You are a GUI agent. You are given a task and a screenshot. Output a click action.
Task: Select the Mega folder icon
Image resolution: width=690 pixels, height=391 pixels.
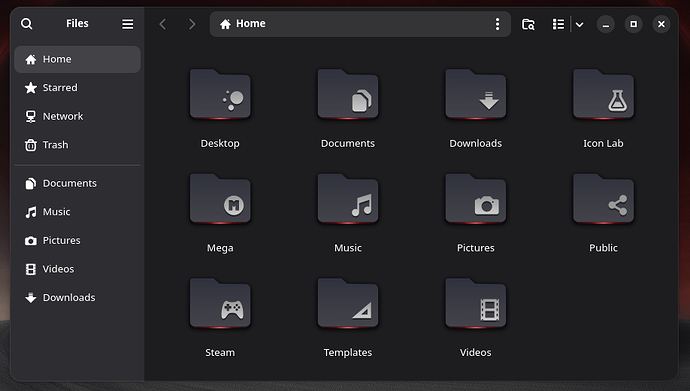pyautogui.click(x=220, y=199)
